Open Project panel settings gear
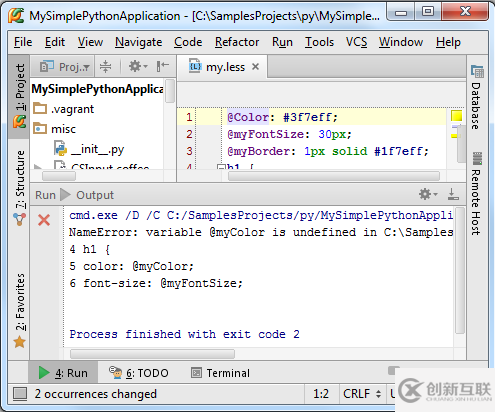 138,66
